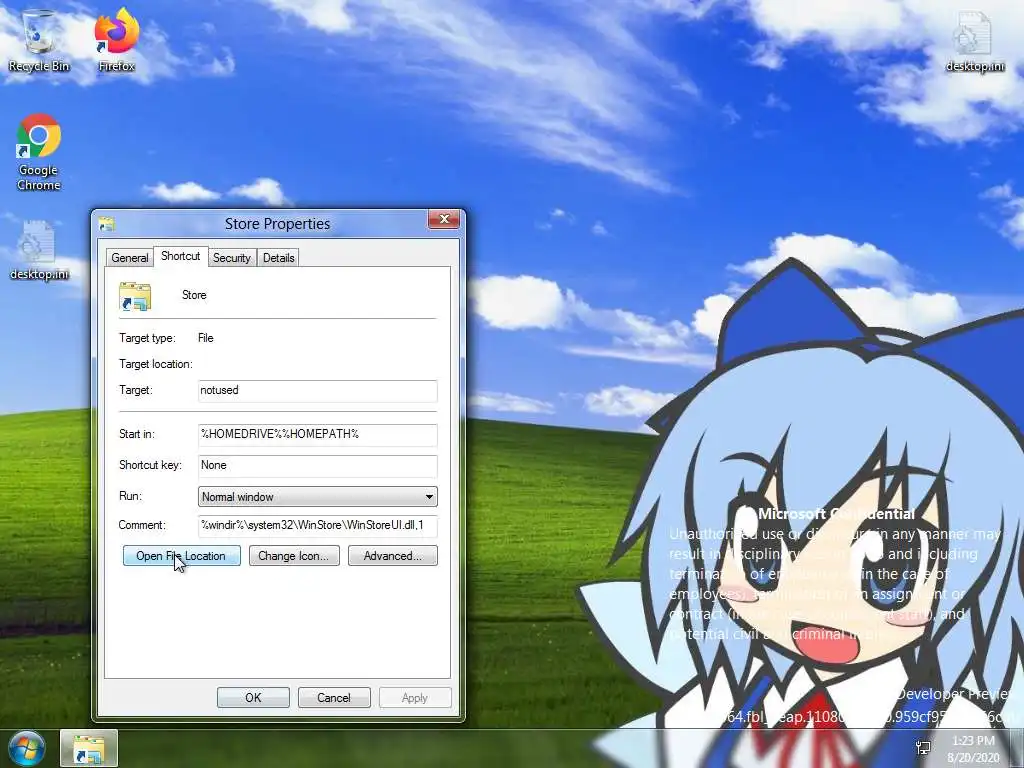The width and height of the screenshot is (1024, 768).
Task: Click the 'Store' name text in dialog
Action: coord(194,295)
